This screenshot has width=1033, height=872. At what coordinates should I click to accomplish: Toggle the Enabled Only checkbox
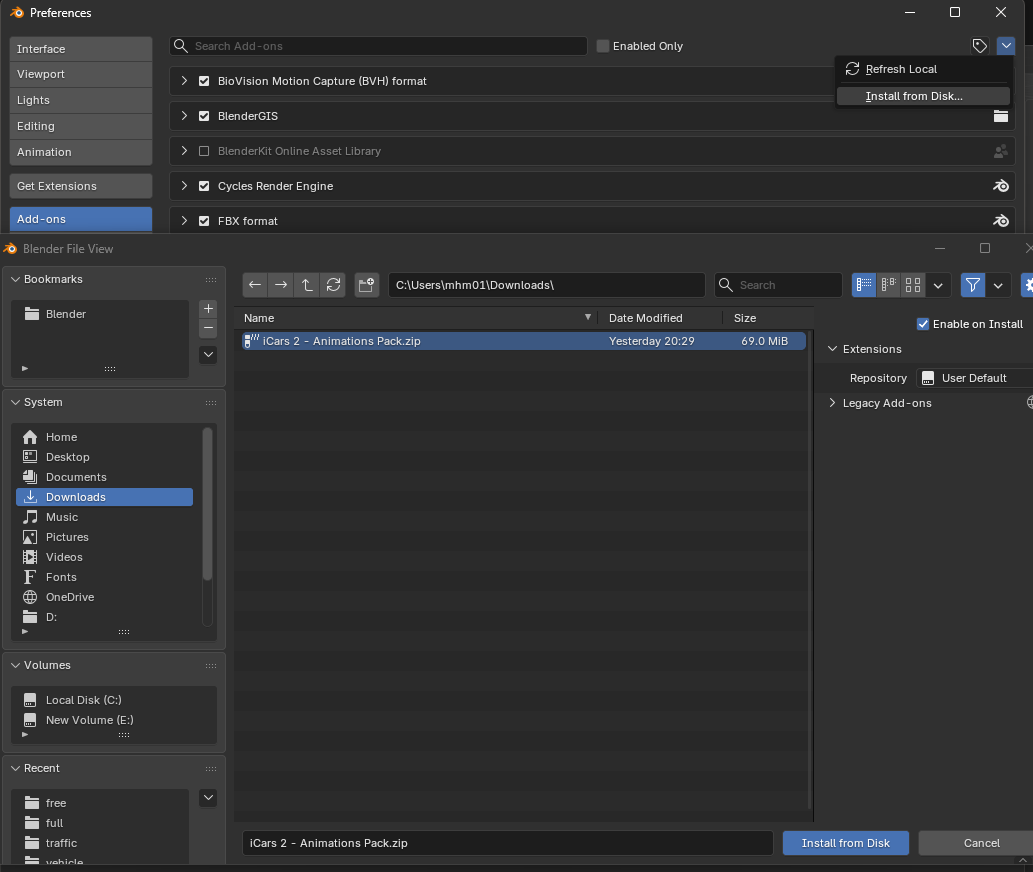tap(603, 46)
